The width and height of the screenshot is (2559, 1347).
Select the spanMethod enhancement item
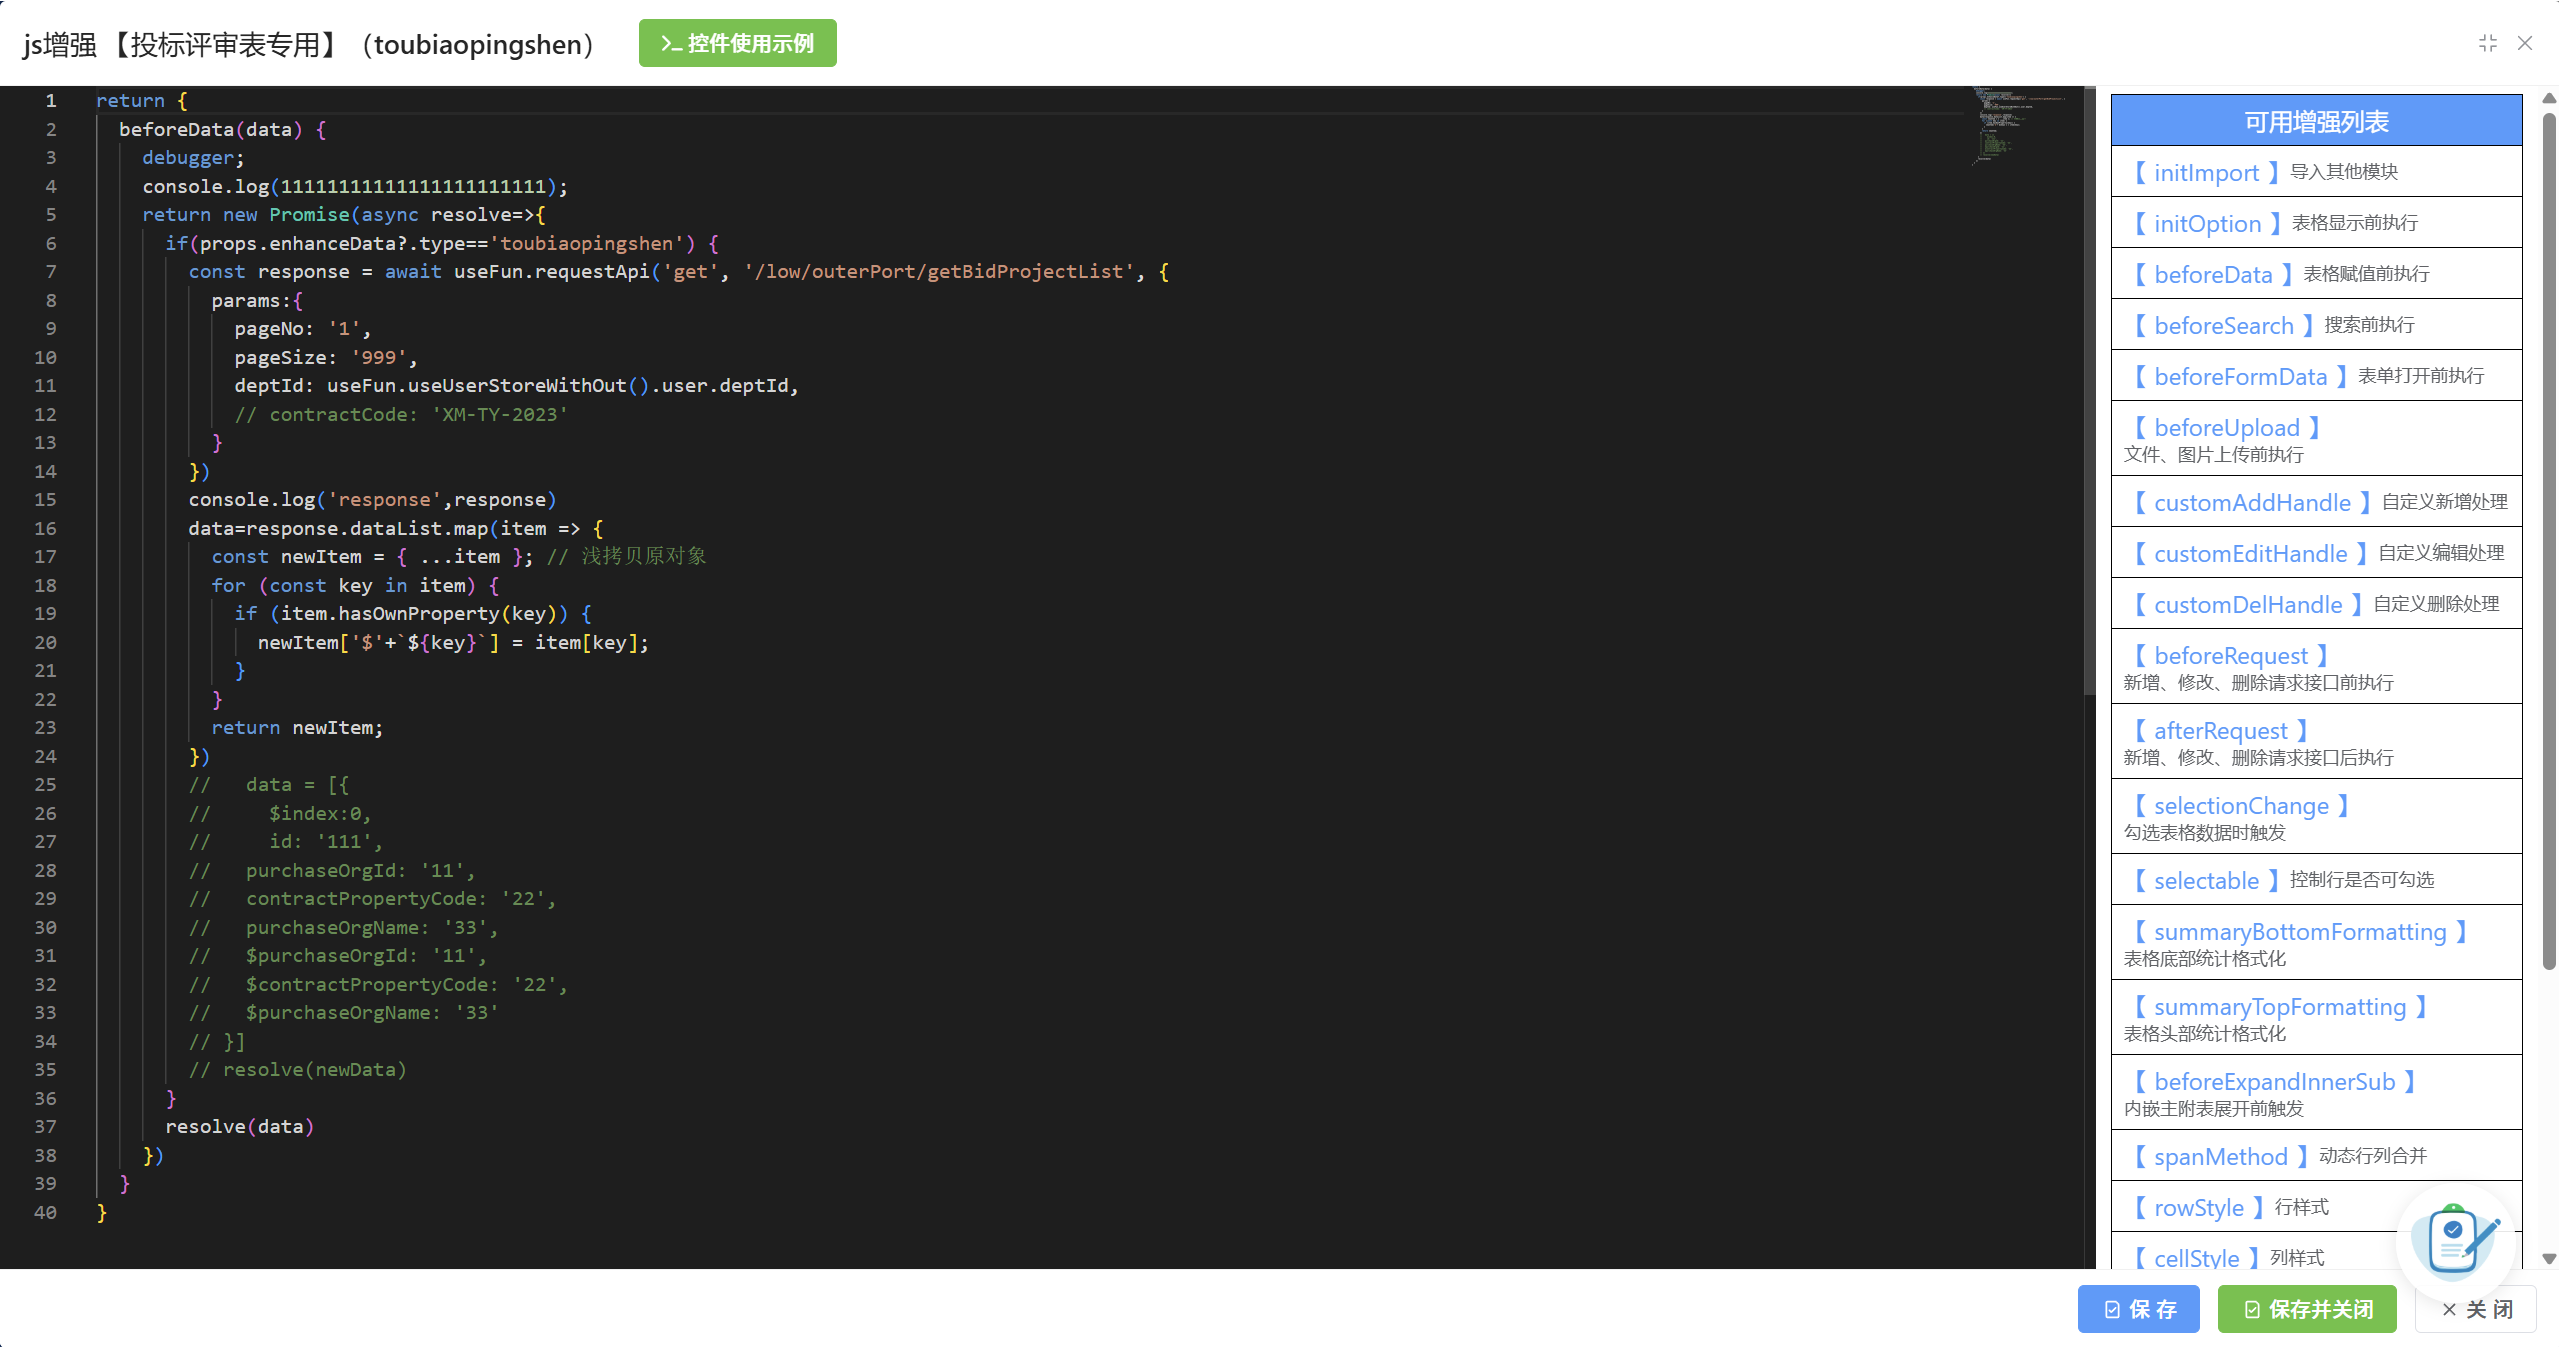point(2220,1156)
